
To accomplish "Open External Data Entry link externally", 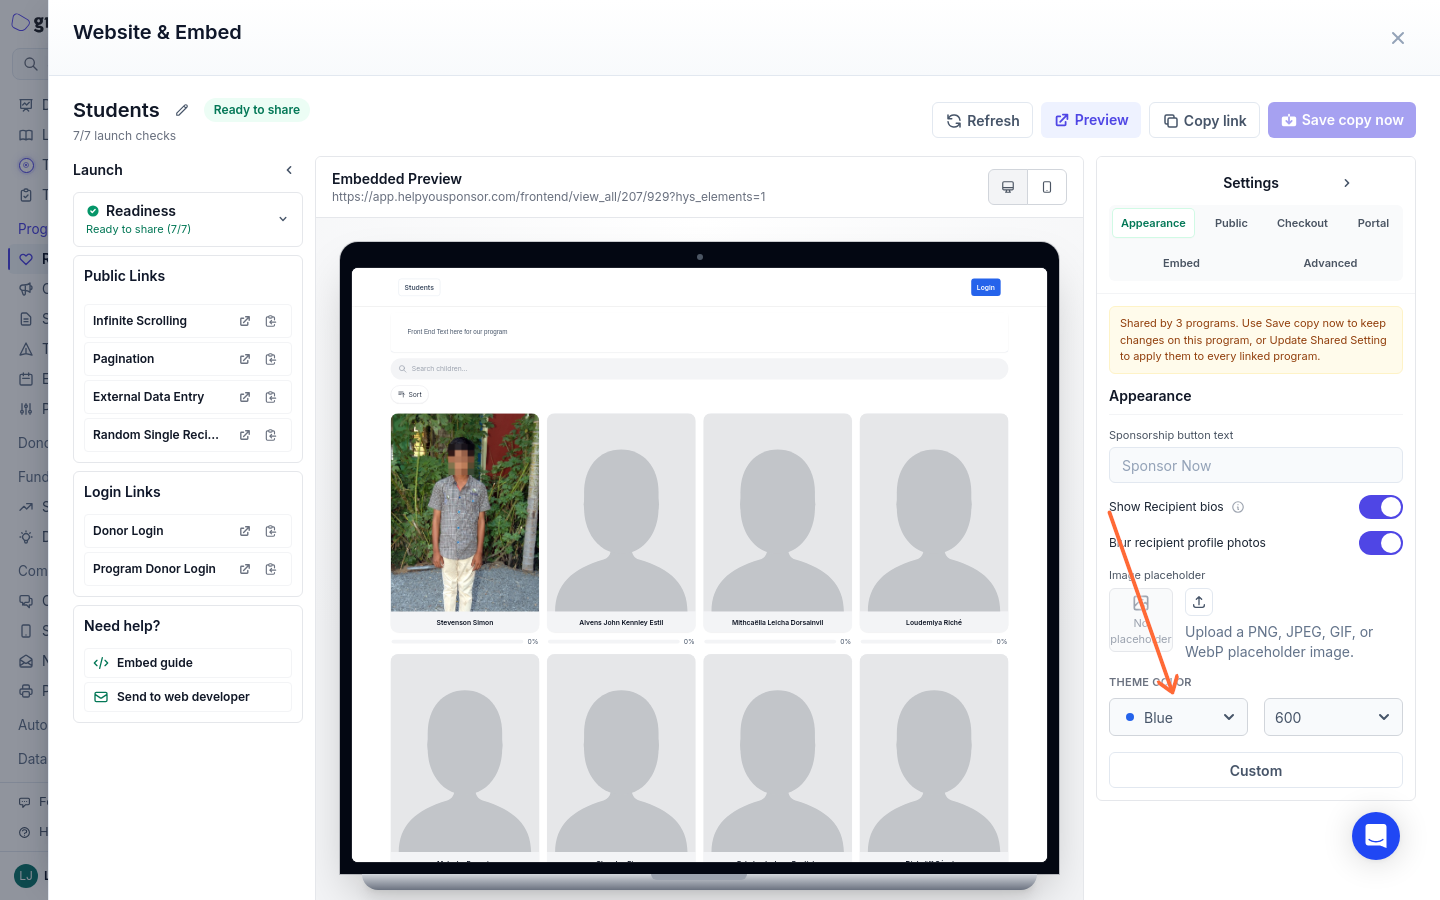I will (245, 397).
